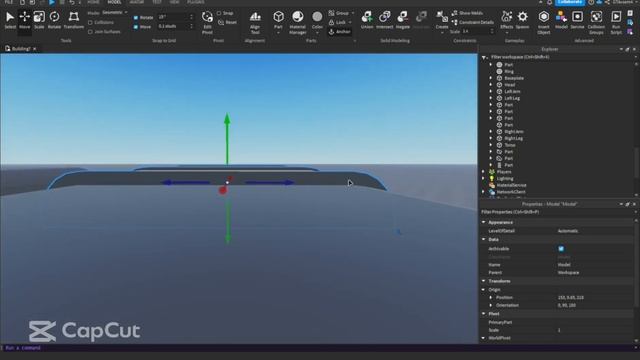640x360 pixels.
Task: Click the Union solid modeling button
Action: 367,20
